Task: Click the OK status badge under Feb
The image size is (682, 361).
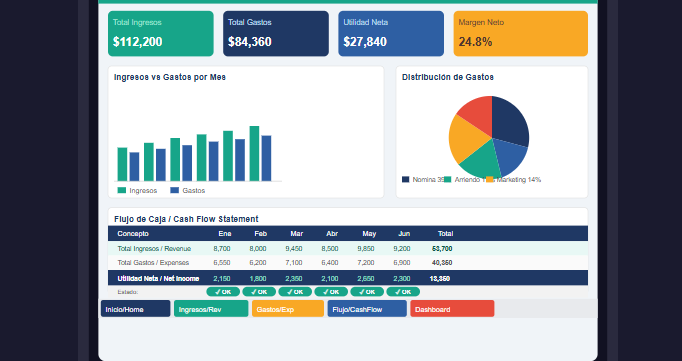Action: click(x=259, y=292)
